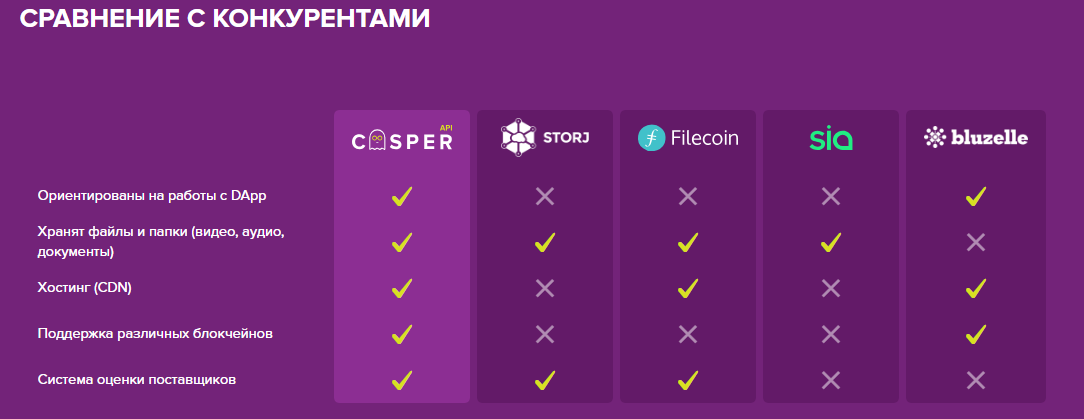Click Storj checkmark in supplier rating row

point(545,380)
